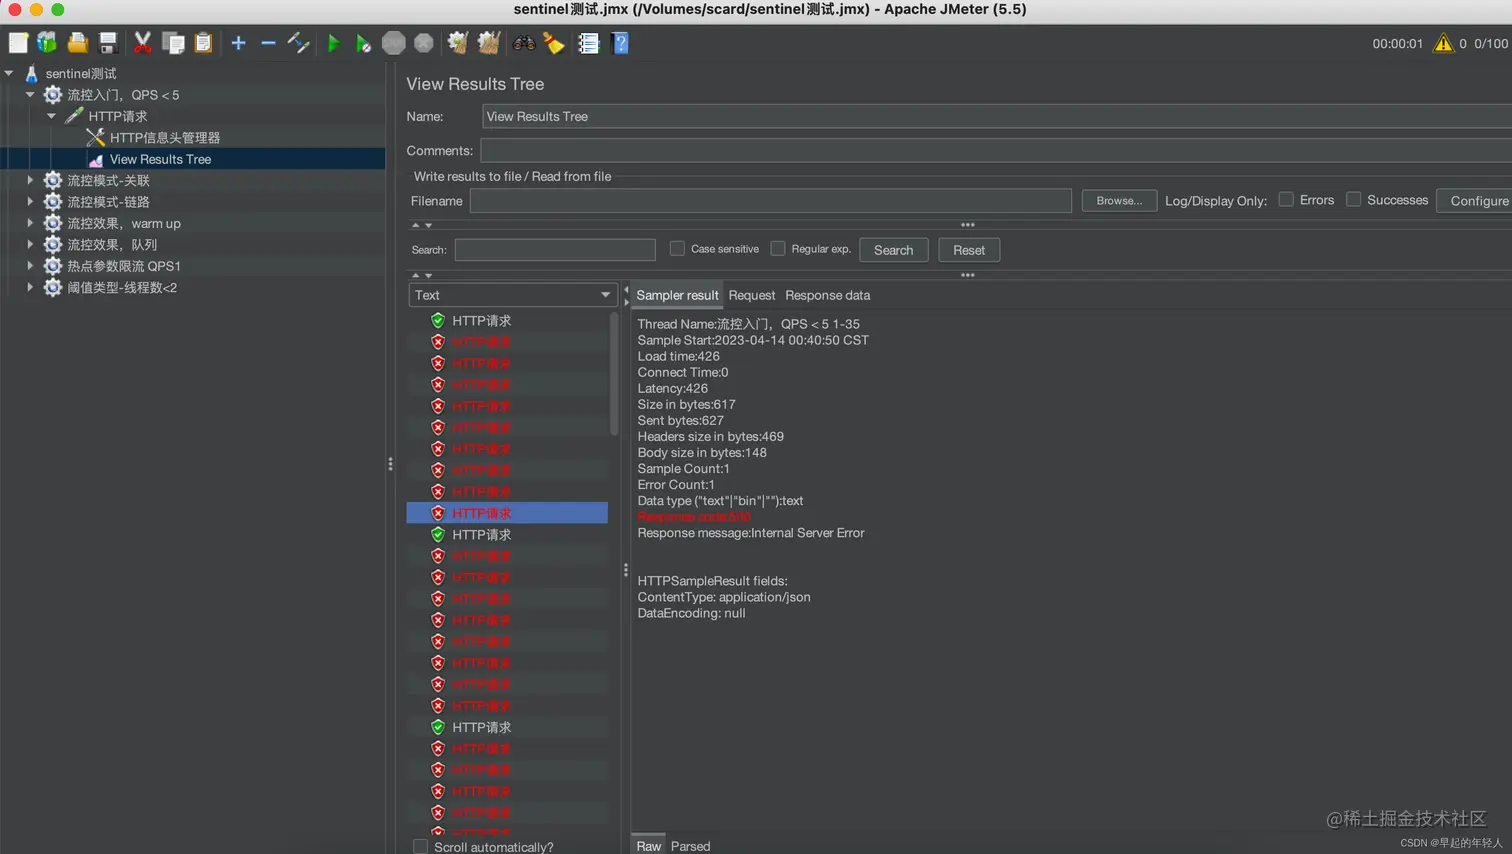
Task: Enable Case sensitive search
Action: pos(677,249)
